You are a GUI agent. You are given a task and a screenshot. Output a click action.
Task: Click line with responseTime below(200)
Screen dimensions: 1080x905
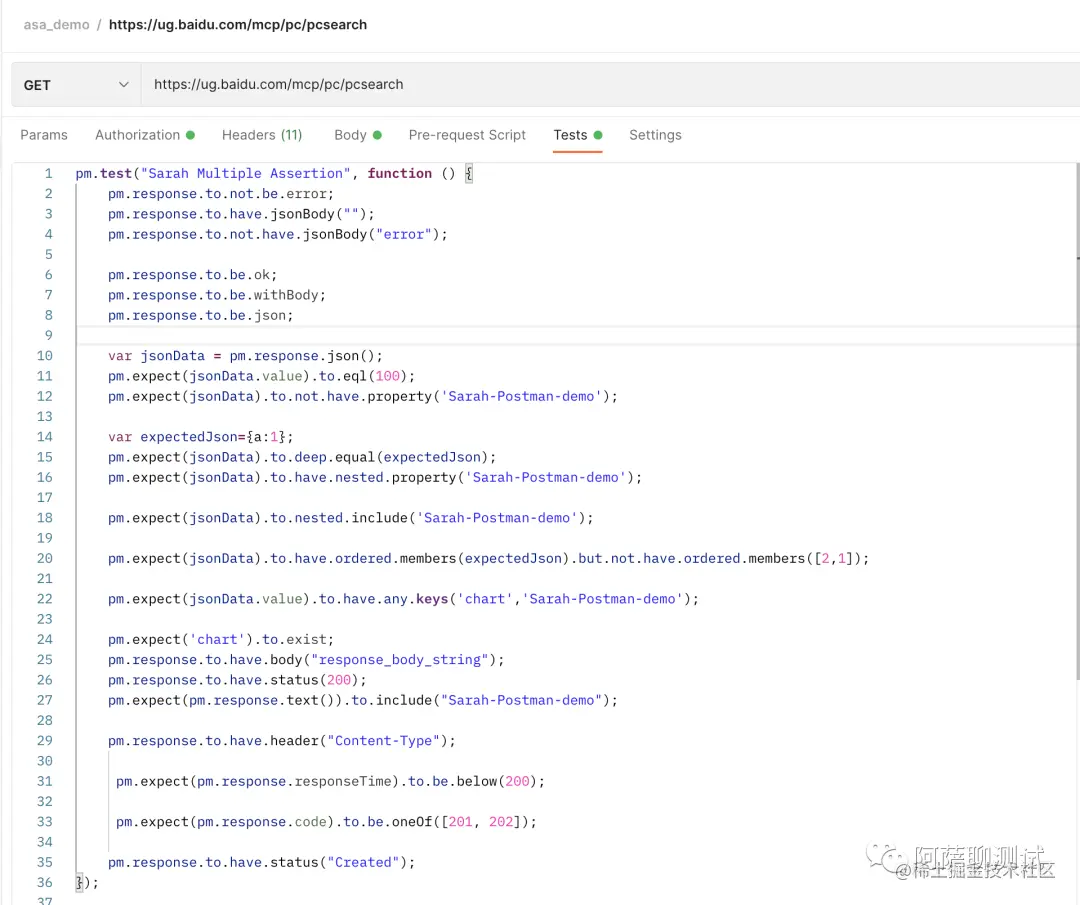[330, 781]
